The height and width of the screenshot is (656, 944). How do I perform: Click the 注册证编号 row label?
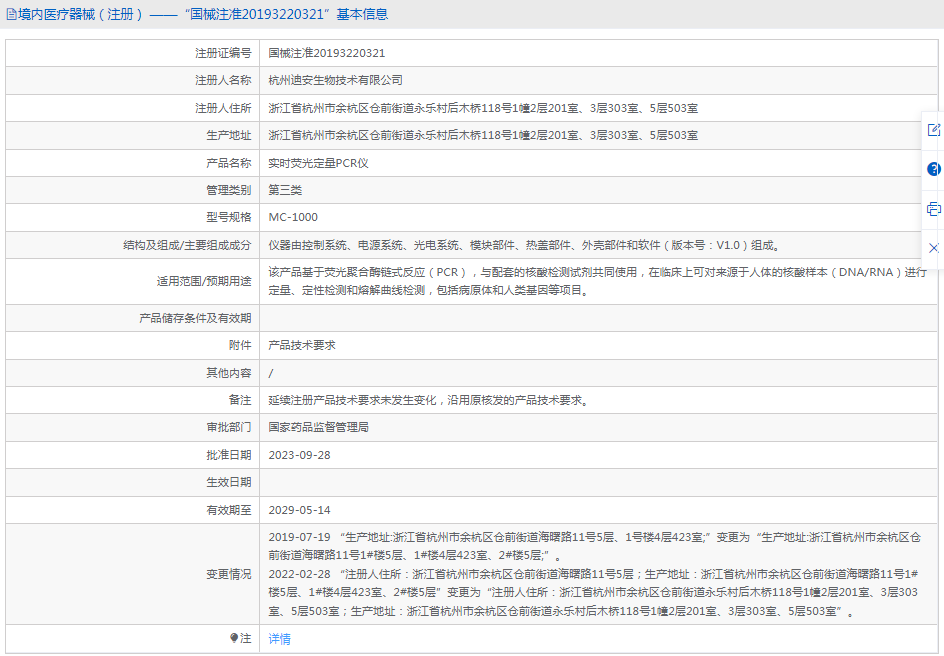click(223, 53)
